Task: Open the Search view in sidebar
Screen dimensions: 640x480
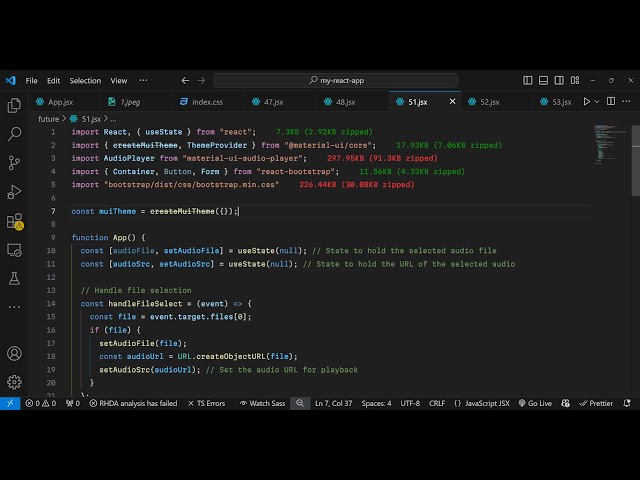Action: (x=14, y=133)
